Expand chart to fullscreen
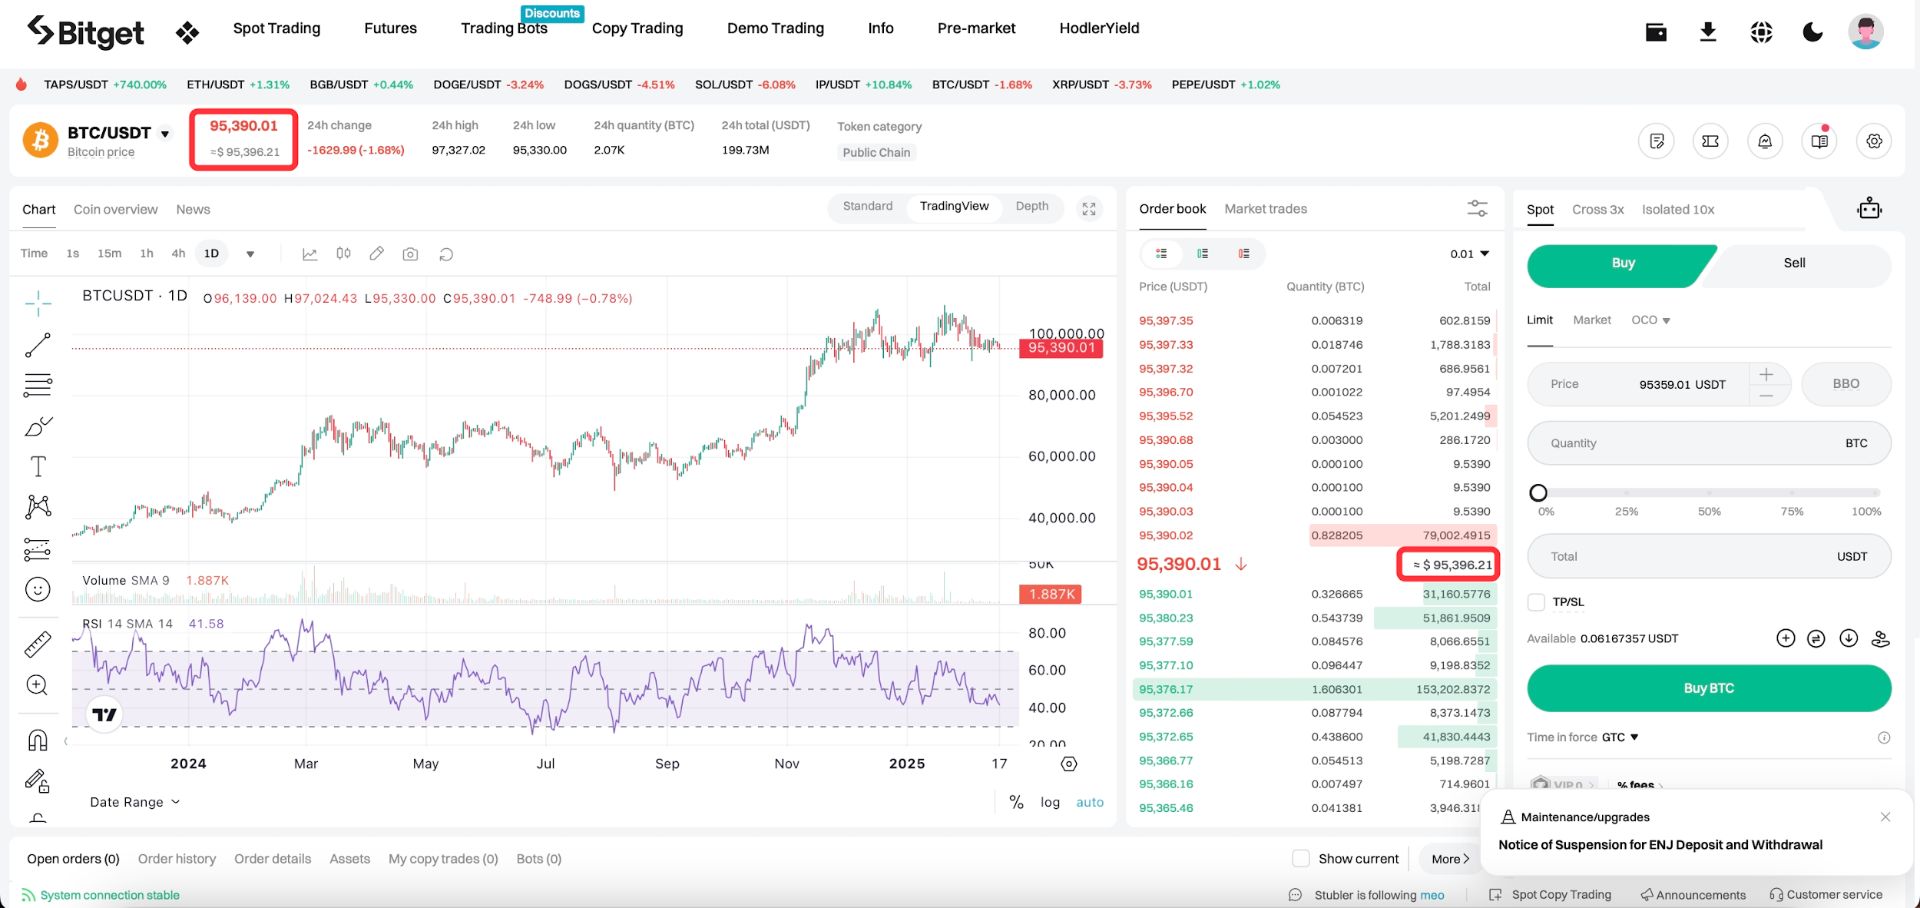1920x908 pixels. (x=1089, y=209)
